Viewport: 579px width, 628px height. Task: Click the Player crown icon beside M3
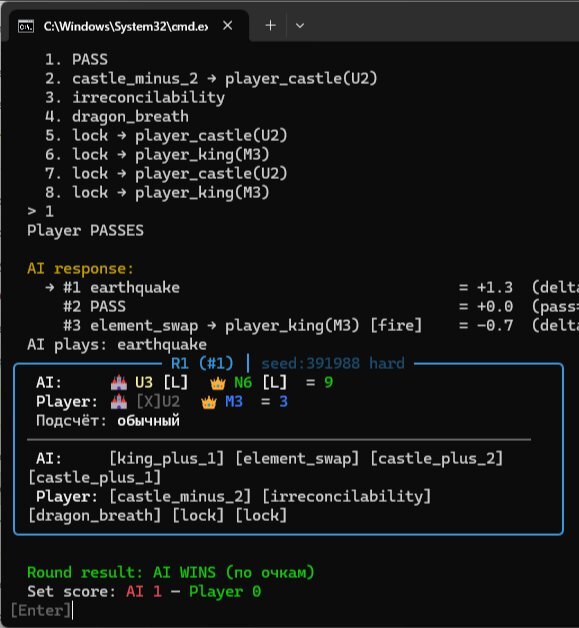pos(209,402)
